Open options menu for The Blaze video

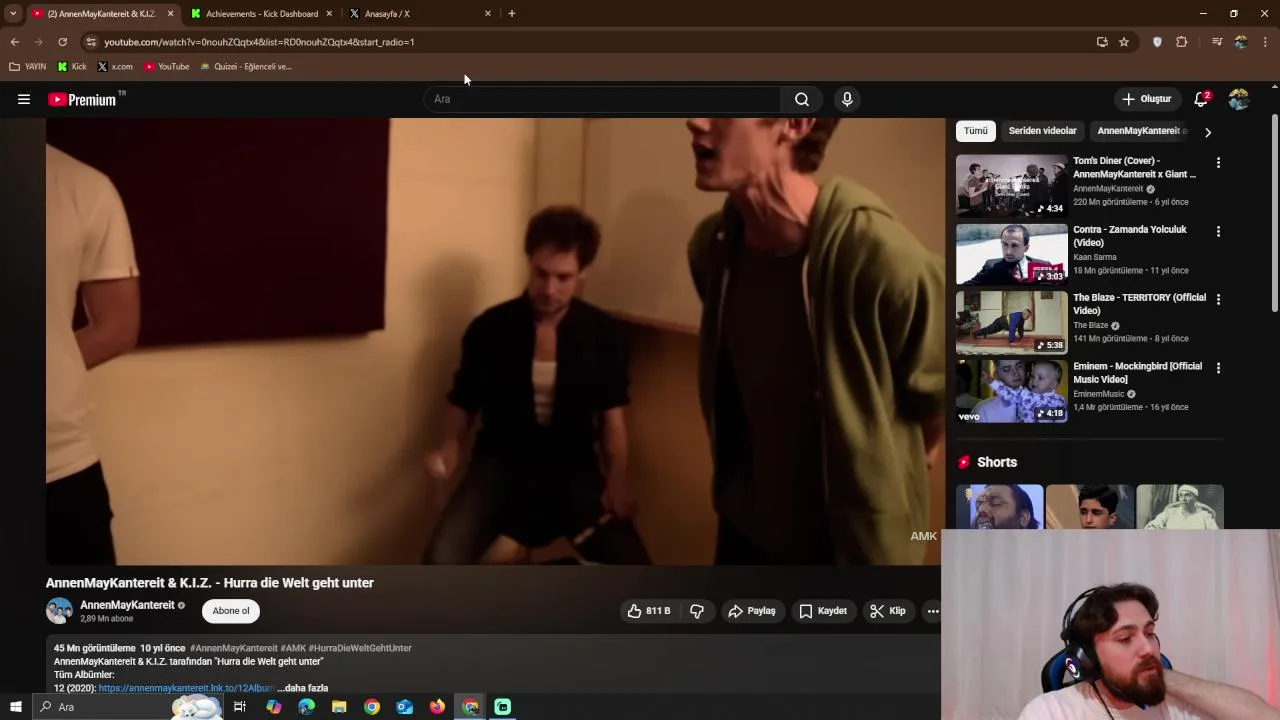click(1218, 299)
